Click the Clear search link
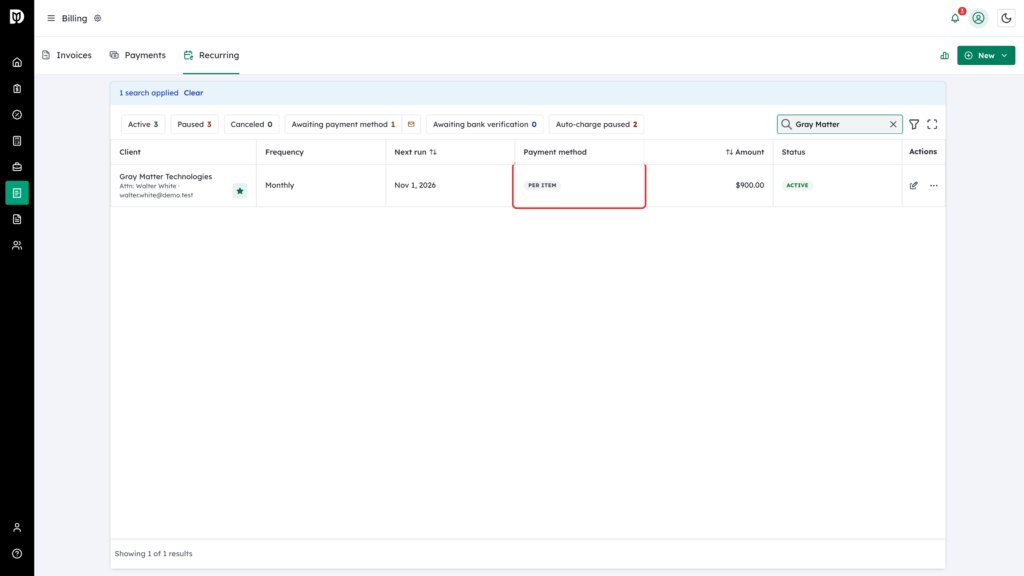This screenshot has width=1024, height=576. point(193,93)
